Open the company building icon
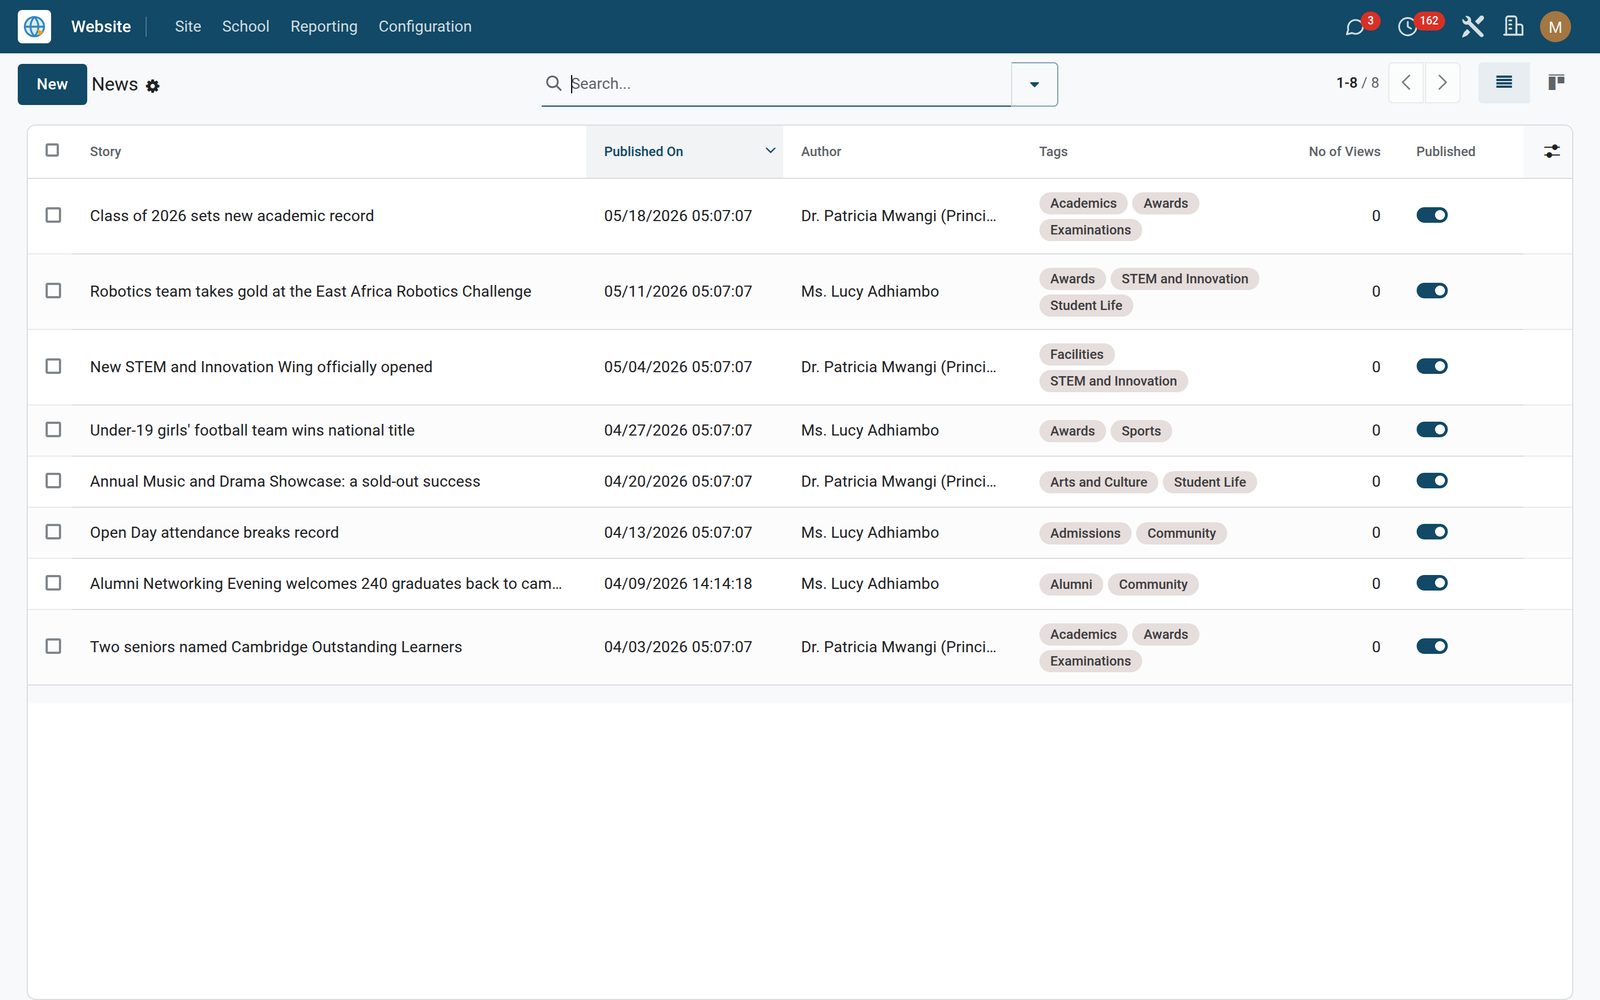The image size is (1600, 1000). coord(1514,27)
